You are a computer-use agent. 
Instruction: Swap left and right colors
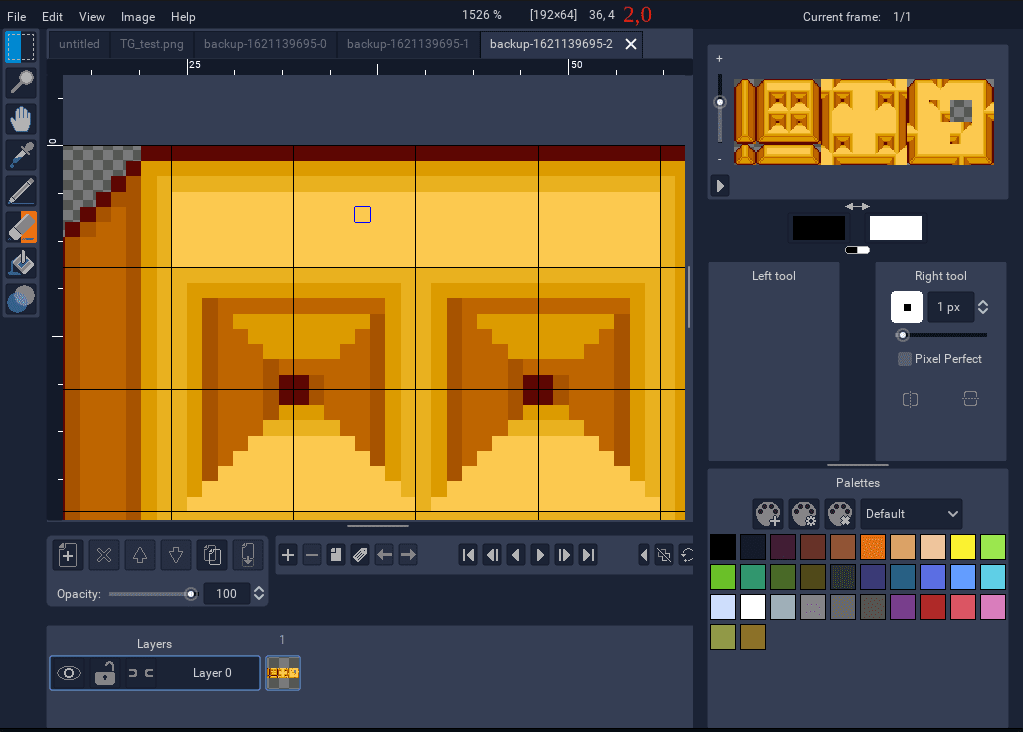[857, 206]
